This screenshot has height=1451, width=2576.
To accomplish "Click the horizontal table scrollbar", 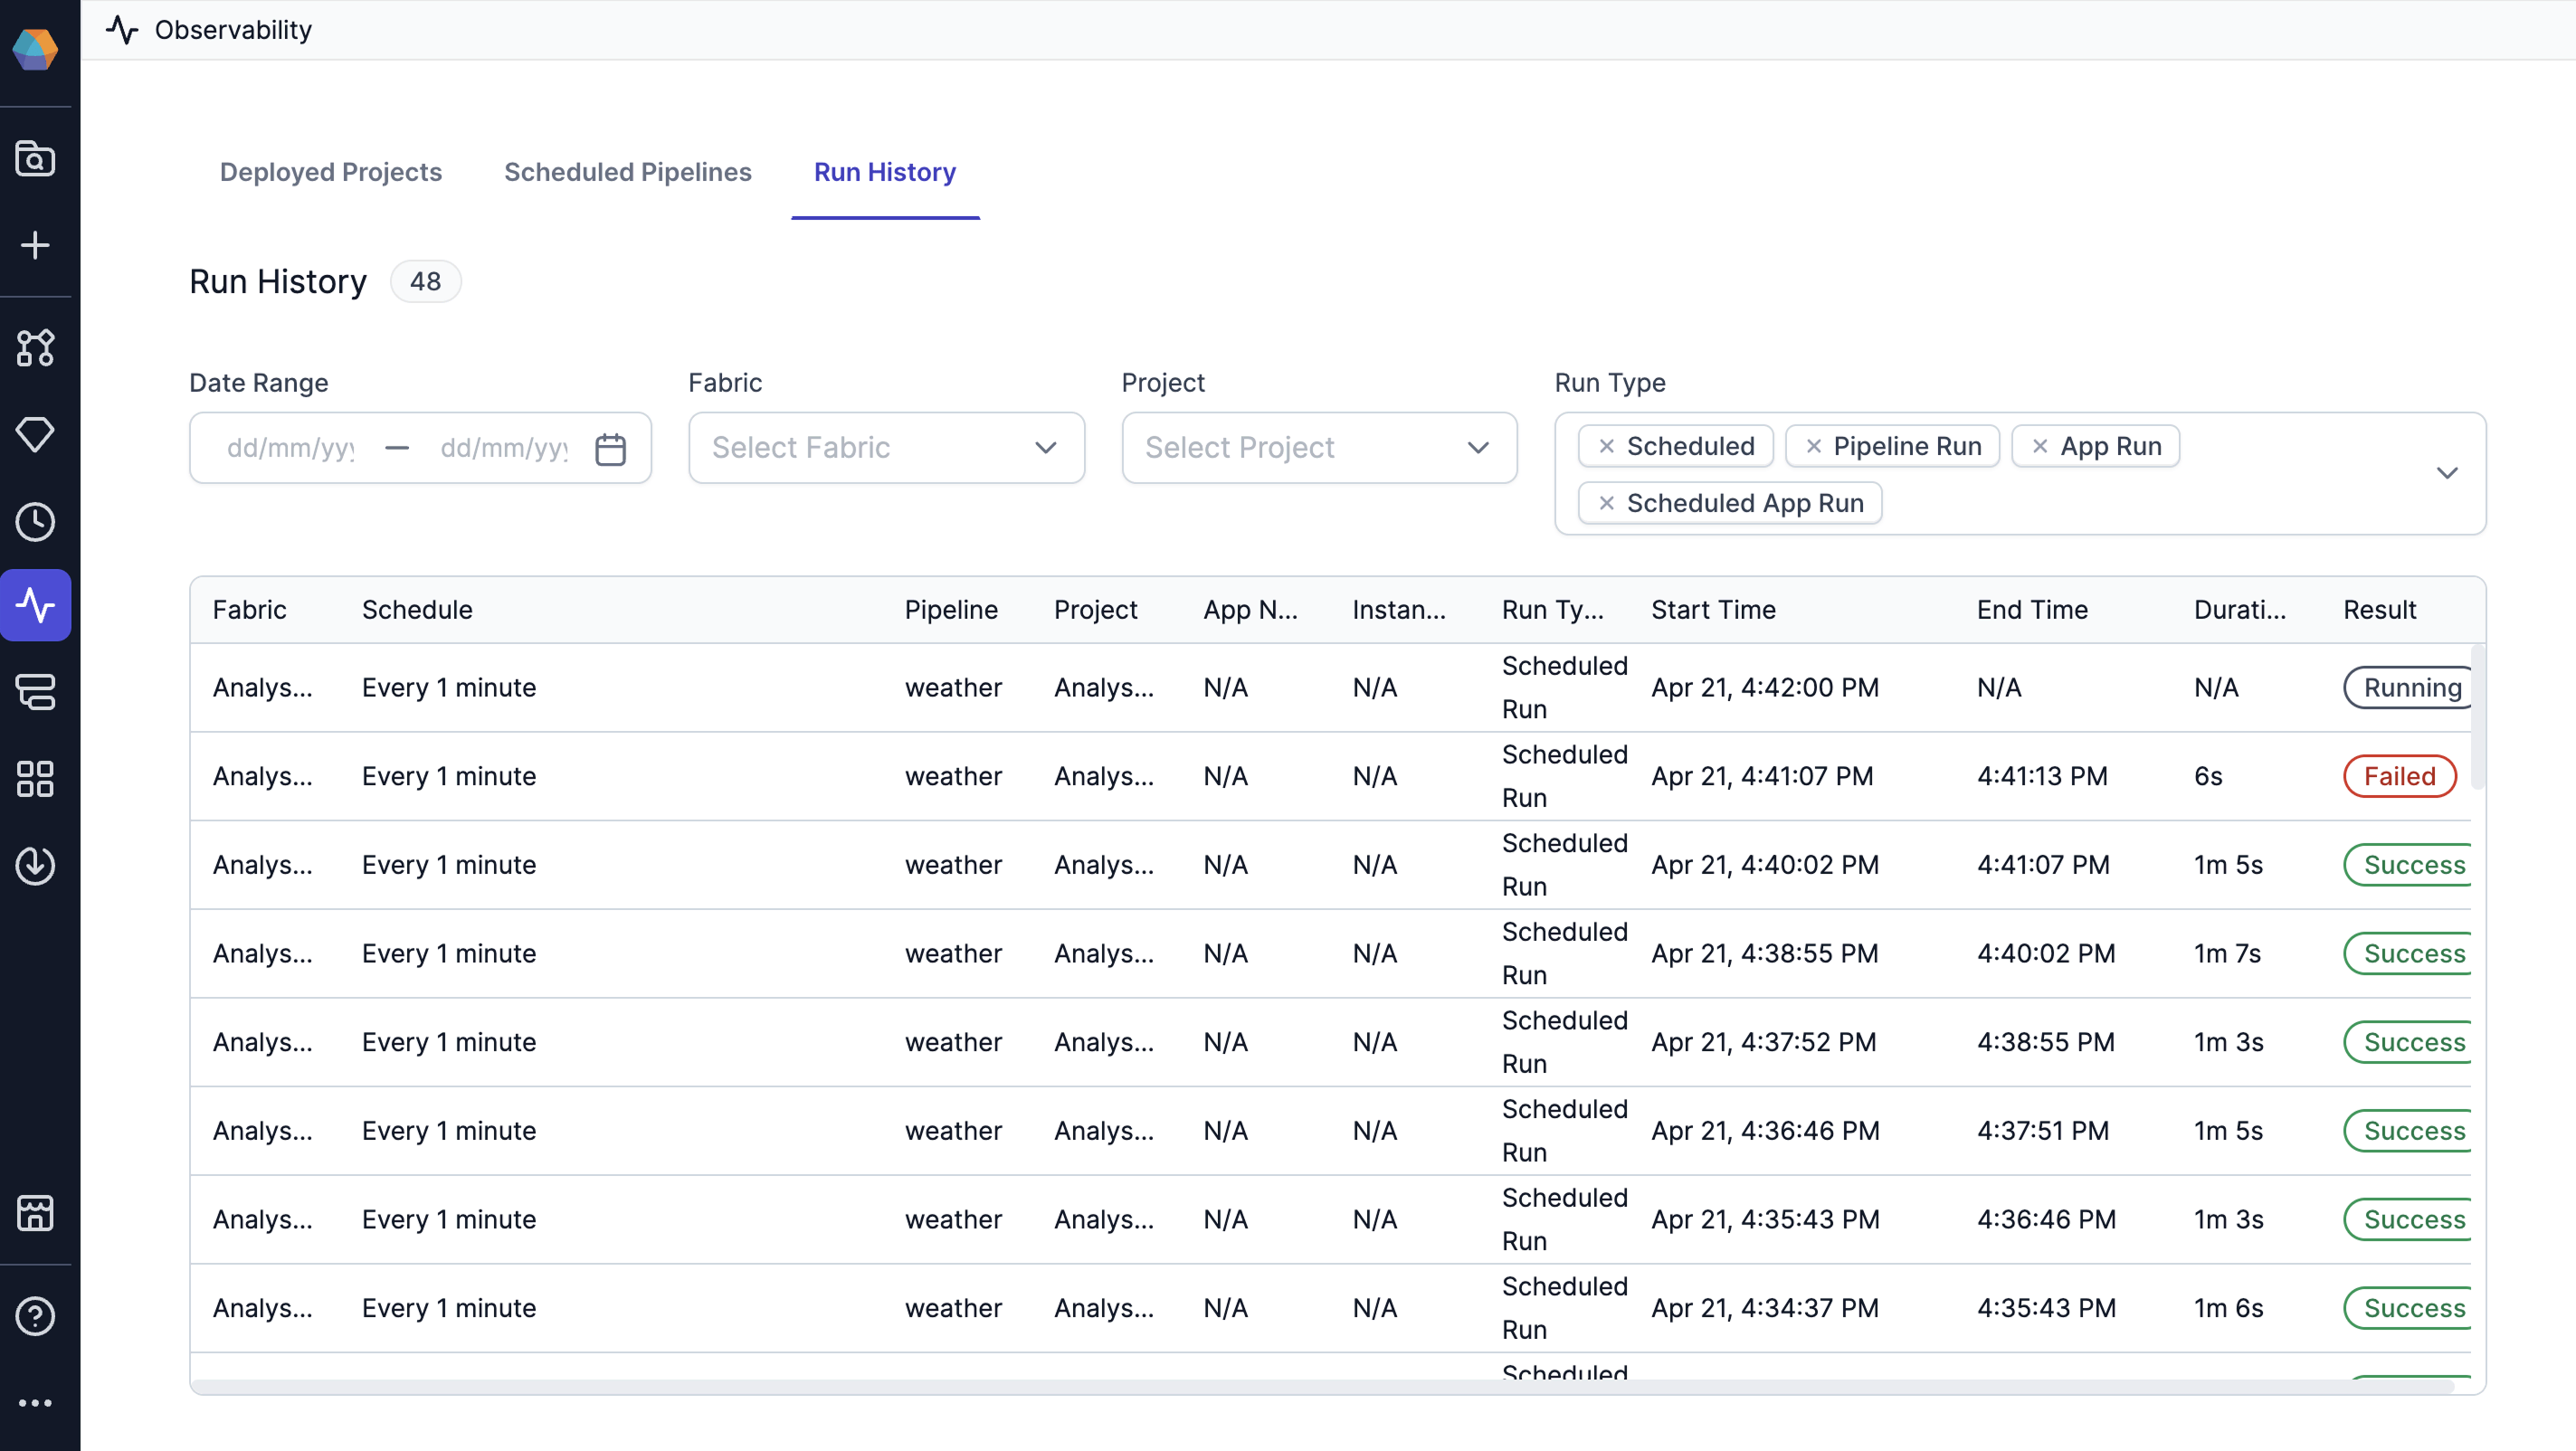I will 1322,1386.
